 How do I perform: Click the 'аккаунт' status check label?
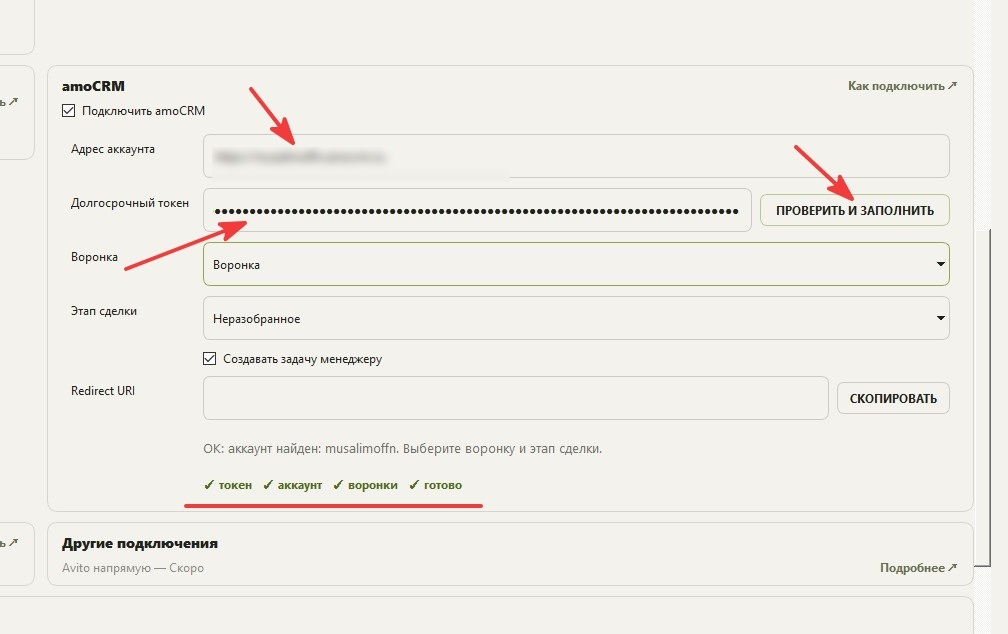tap(292, 485)
